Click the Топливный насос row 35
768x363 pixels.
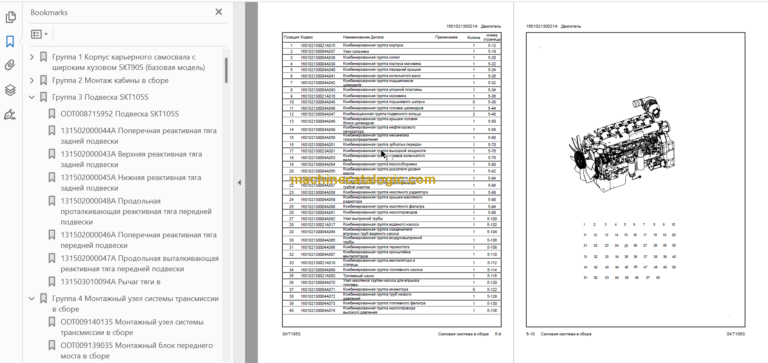[x=391, y=276]
